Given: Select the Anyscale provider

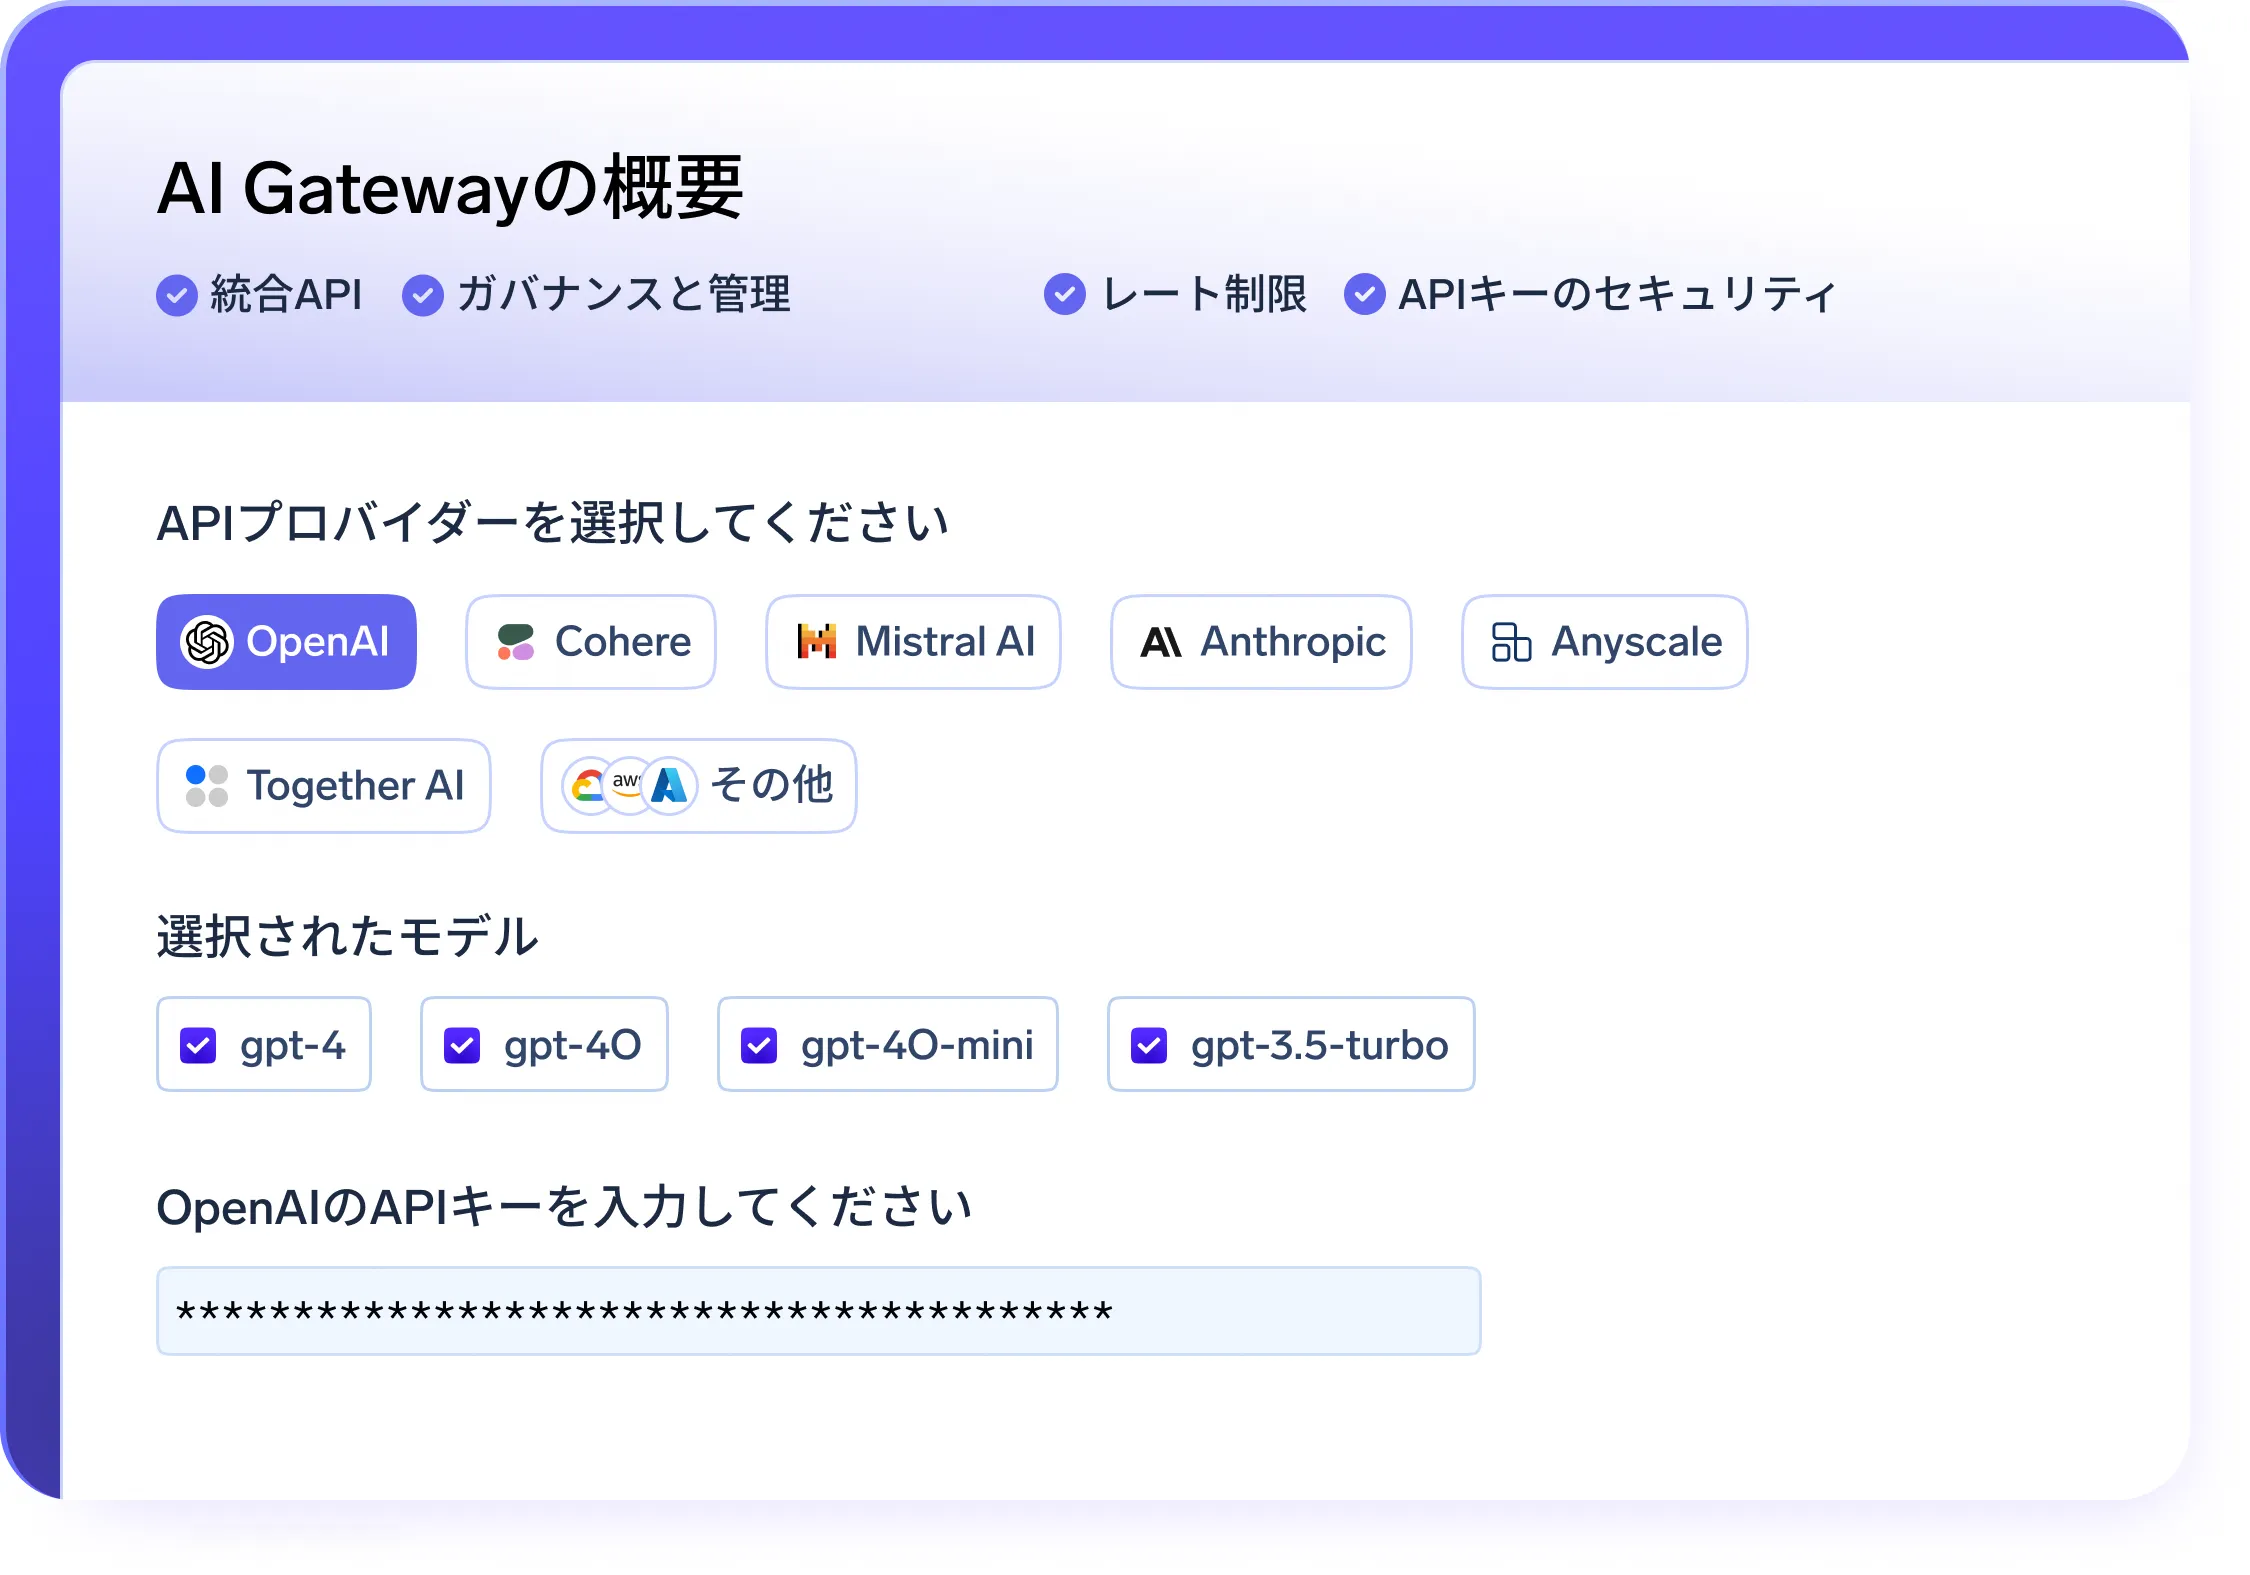Looking at the screenshot, I should pyautogui.click(x=1605, y=641).
